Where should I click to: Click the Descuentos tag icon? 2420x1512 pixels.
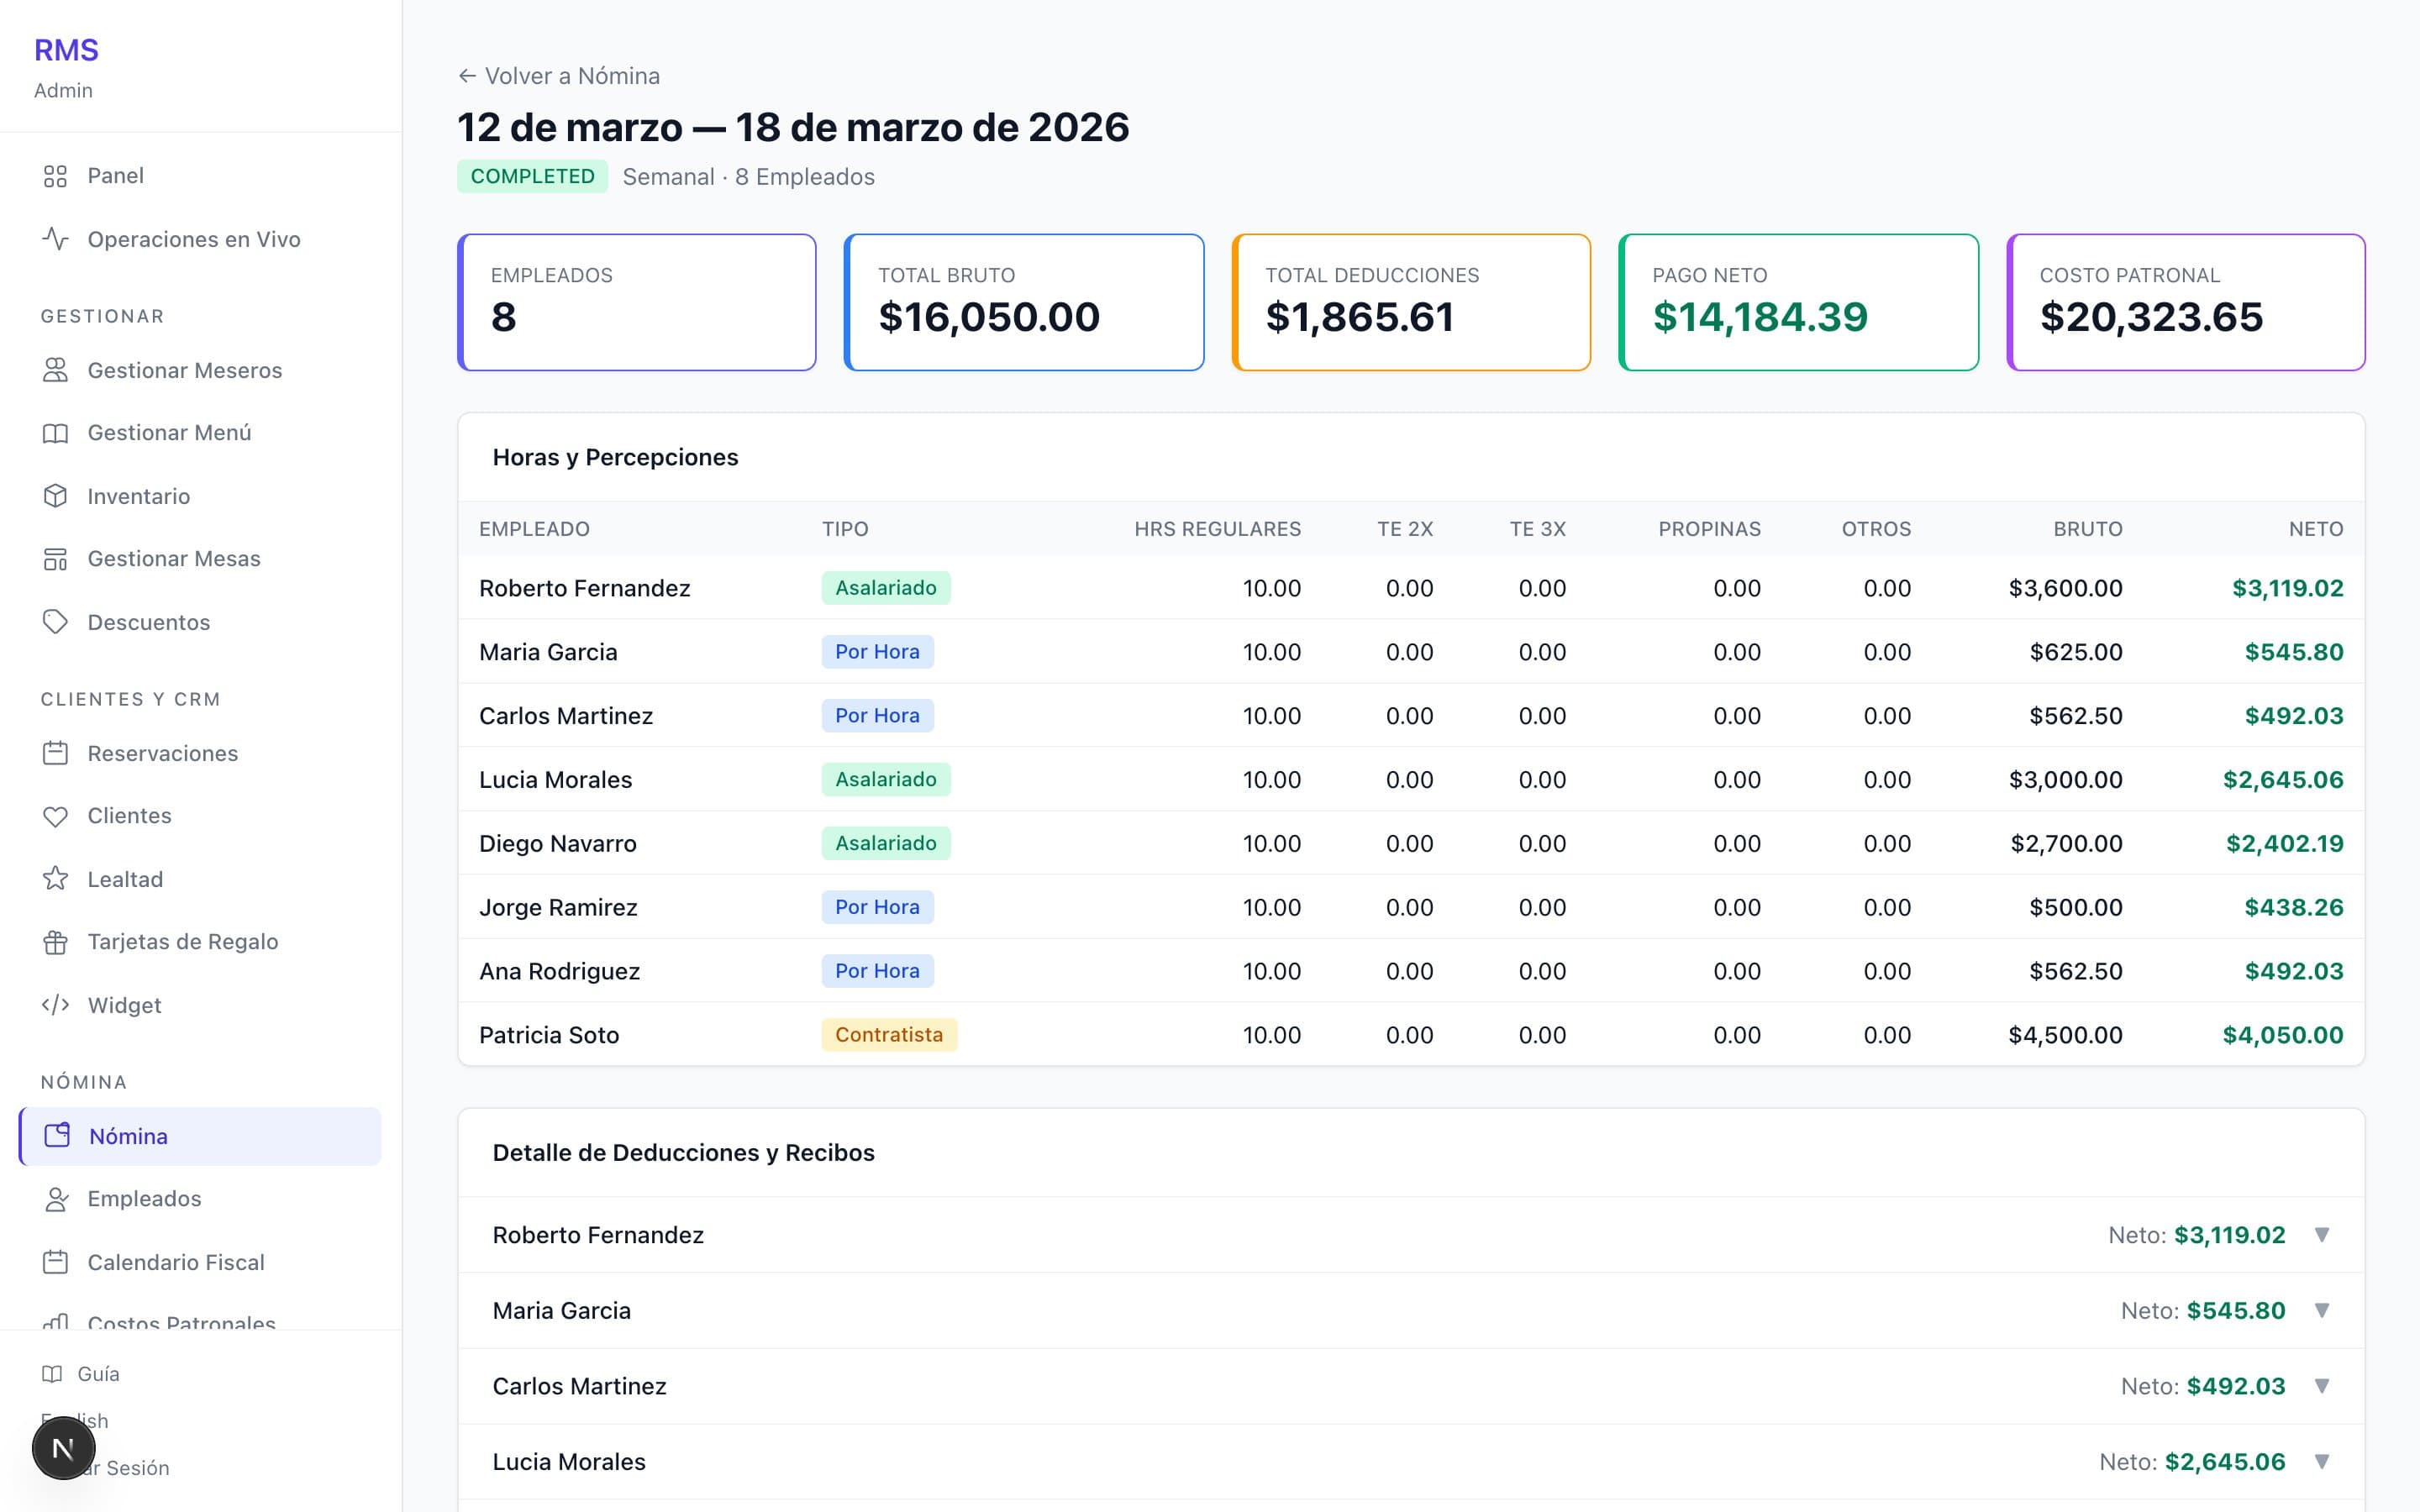click(x=55, y=622)
